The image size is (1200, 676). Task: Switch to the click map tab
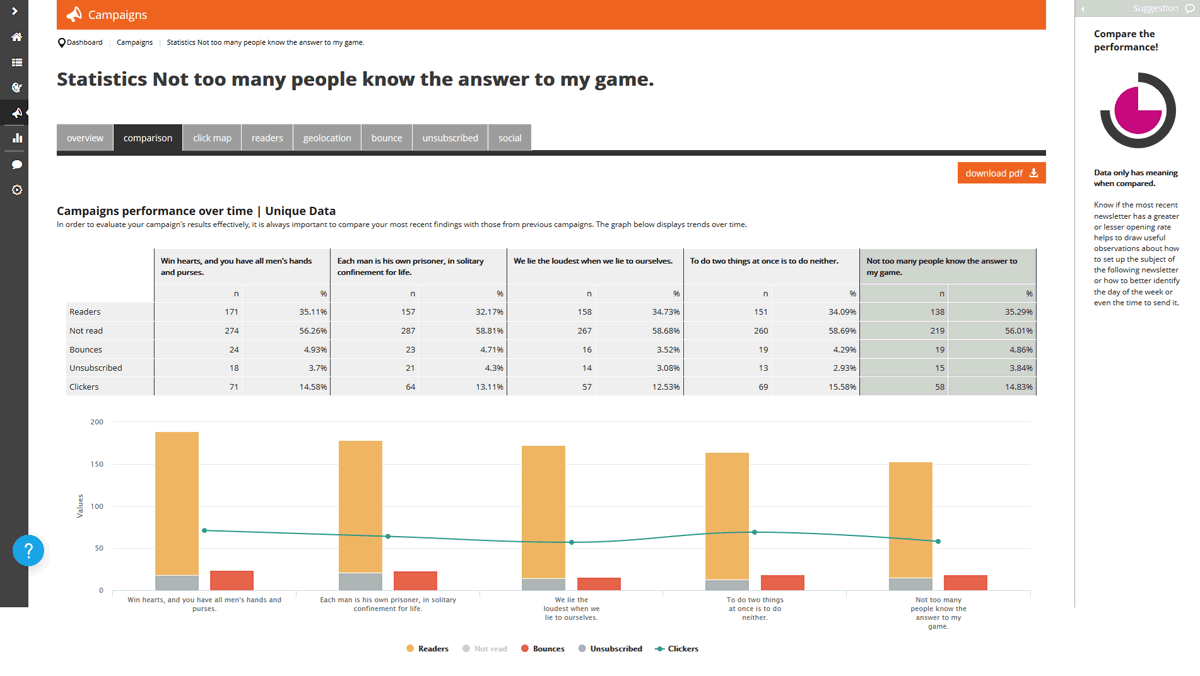click(212, 138)
